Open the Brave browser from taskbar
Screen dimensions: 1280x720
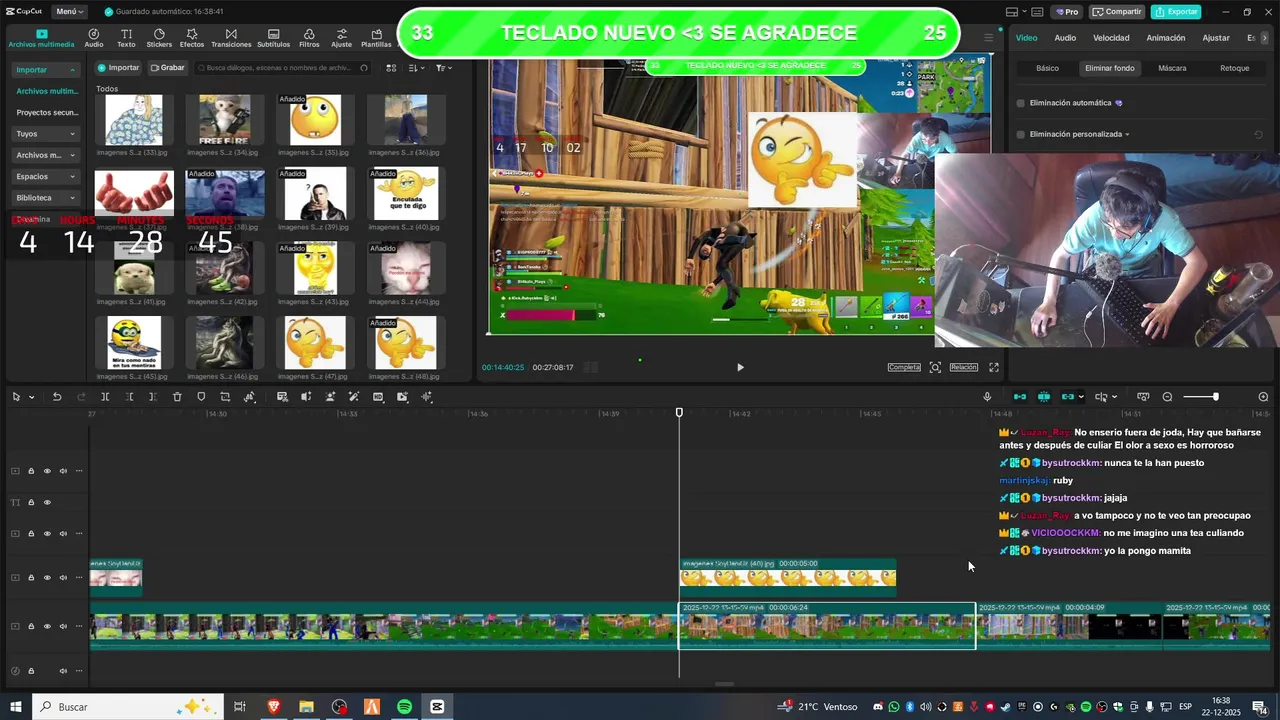click(274, 707)
